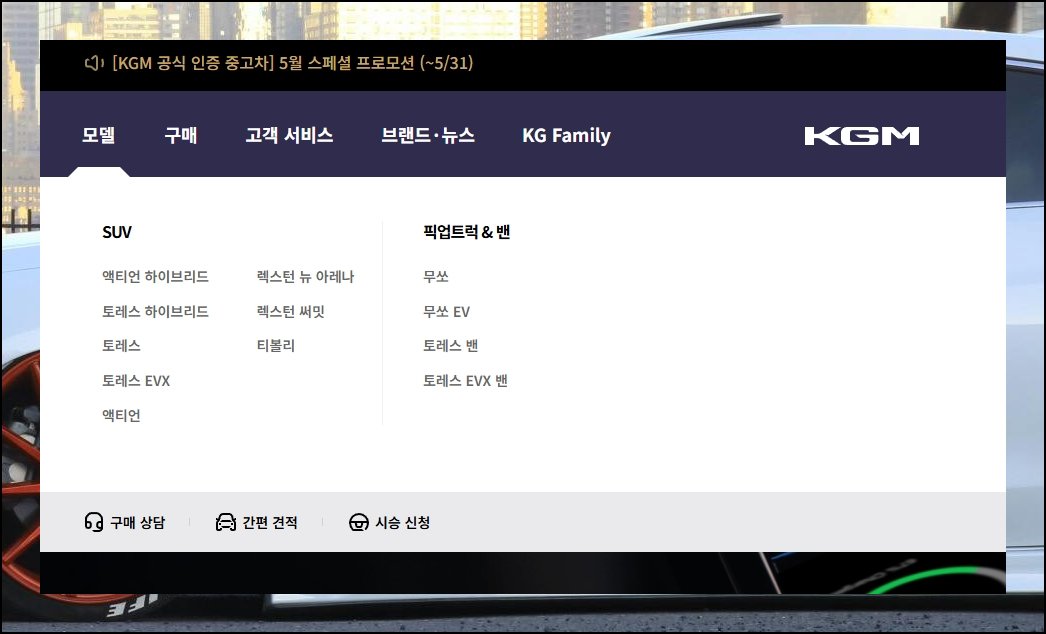Open the 무쏘 EV model
Screen dimensions: 1046x634
(446, 311)
